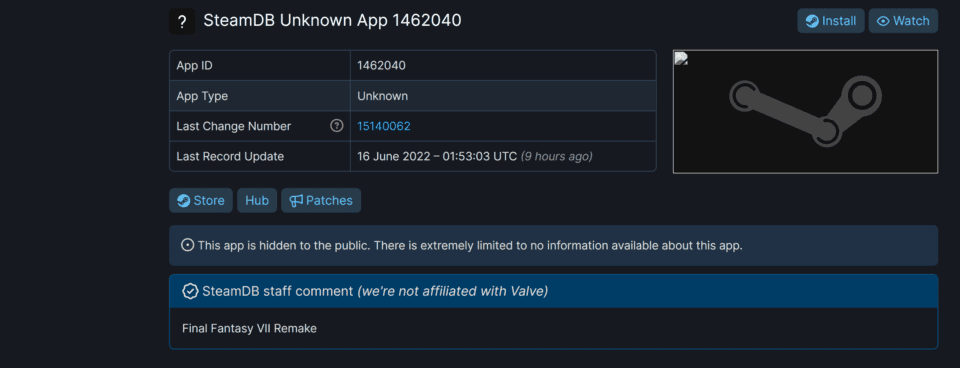Click the large Steam logo placeholder image
The image size is (960, 368).
coord(805,112)
